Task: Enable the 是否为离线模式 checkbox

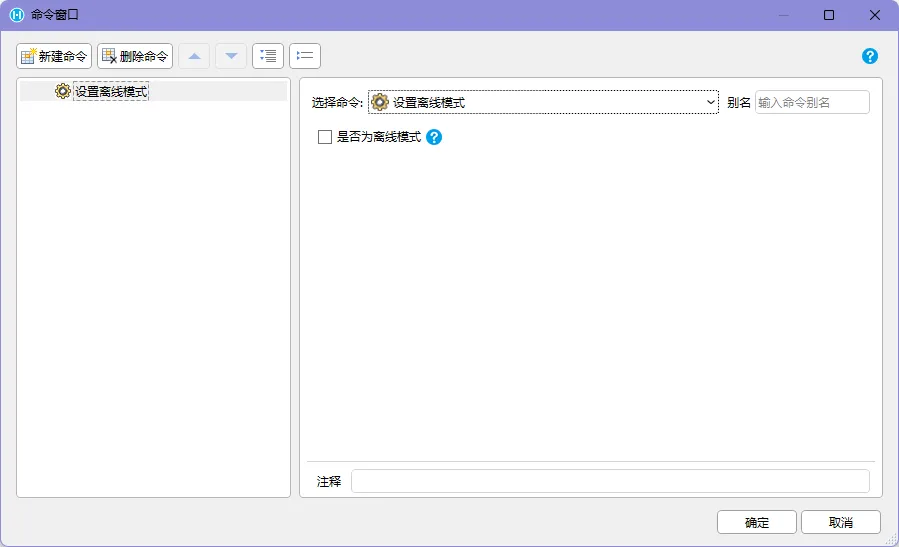Action: pyautogui.click(x=325, y=137)
